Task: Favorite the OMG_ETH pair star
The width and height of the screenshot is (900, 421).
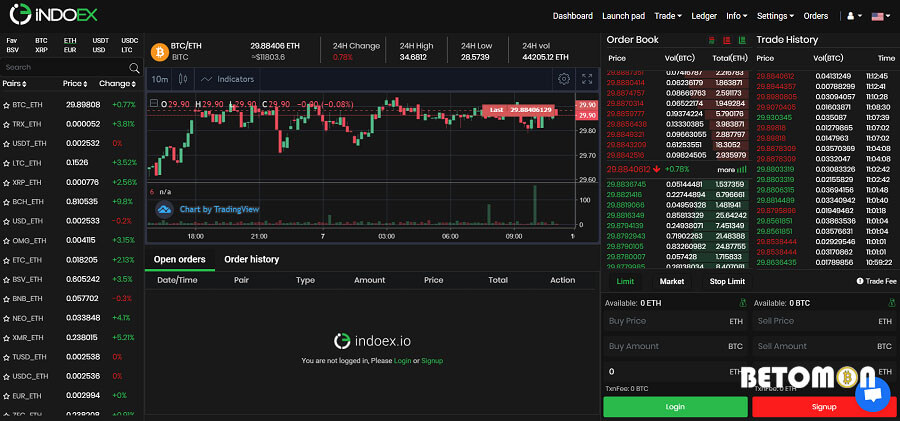Action: pos(6,241)
